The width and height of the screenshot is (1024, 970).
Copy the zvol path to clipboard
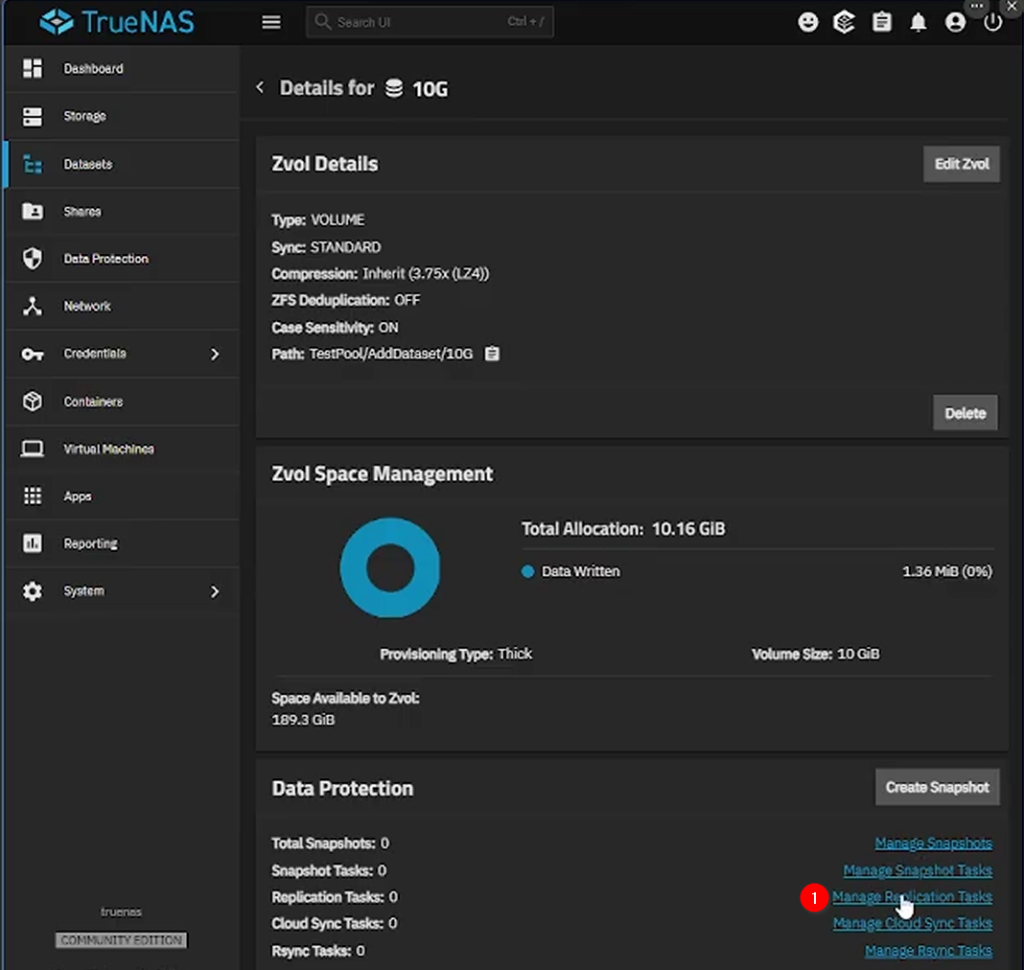492,354
